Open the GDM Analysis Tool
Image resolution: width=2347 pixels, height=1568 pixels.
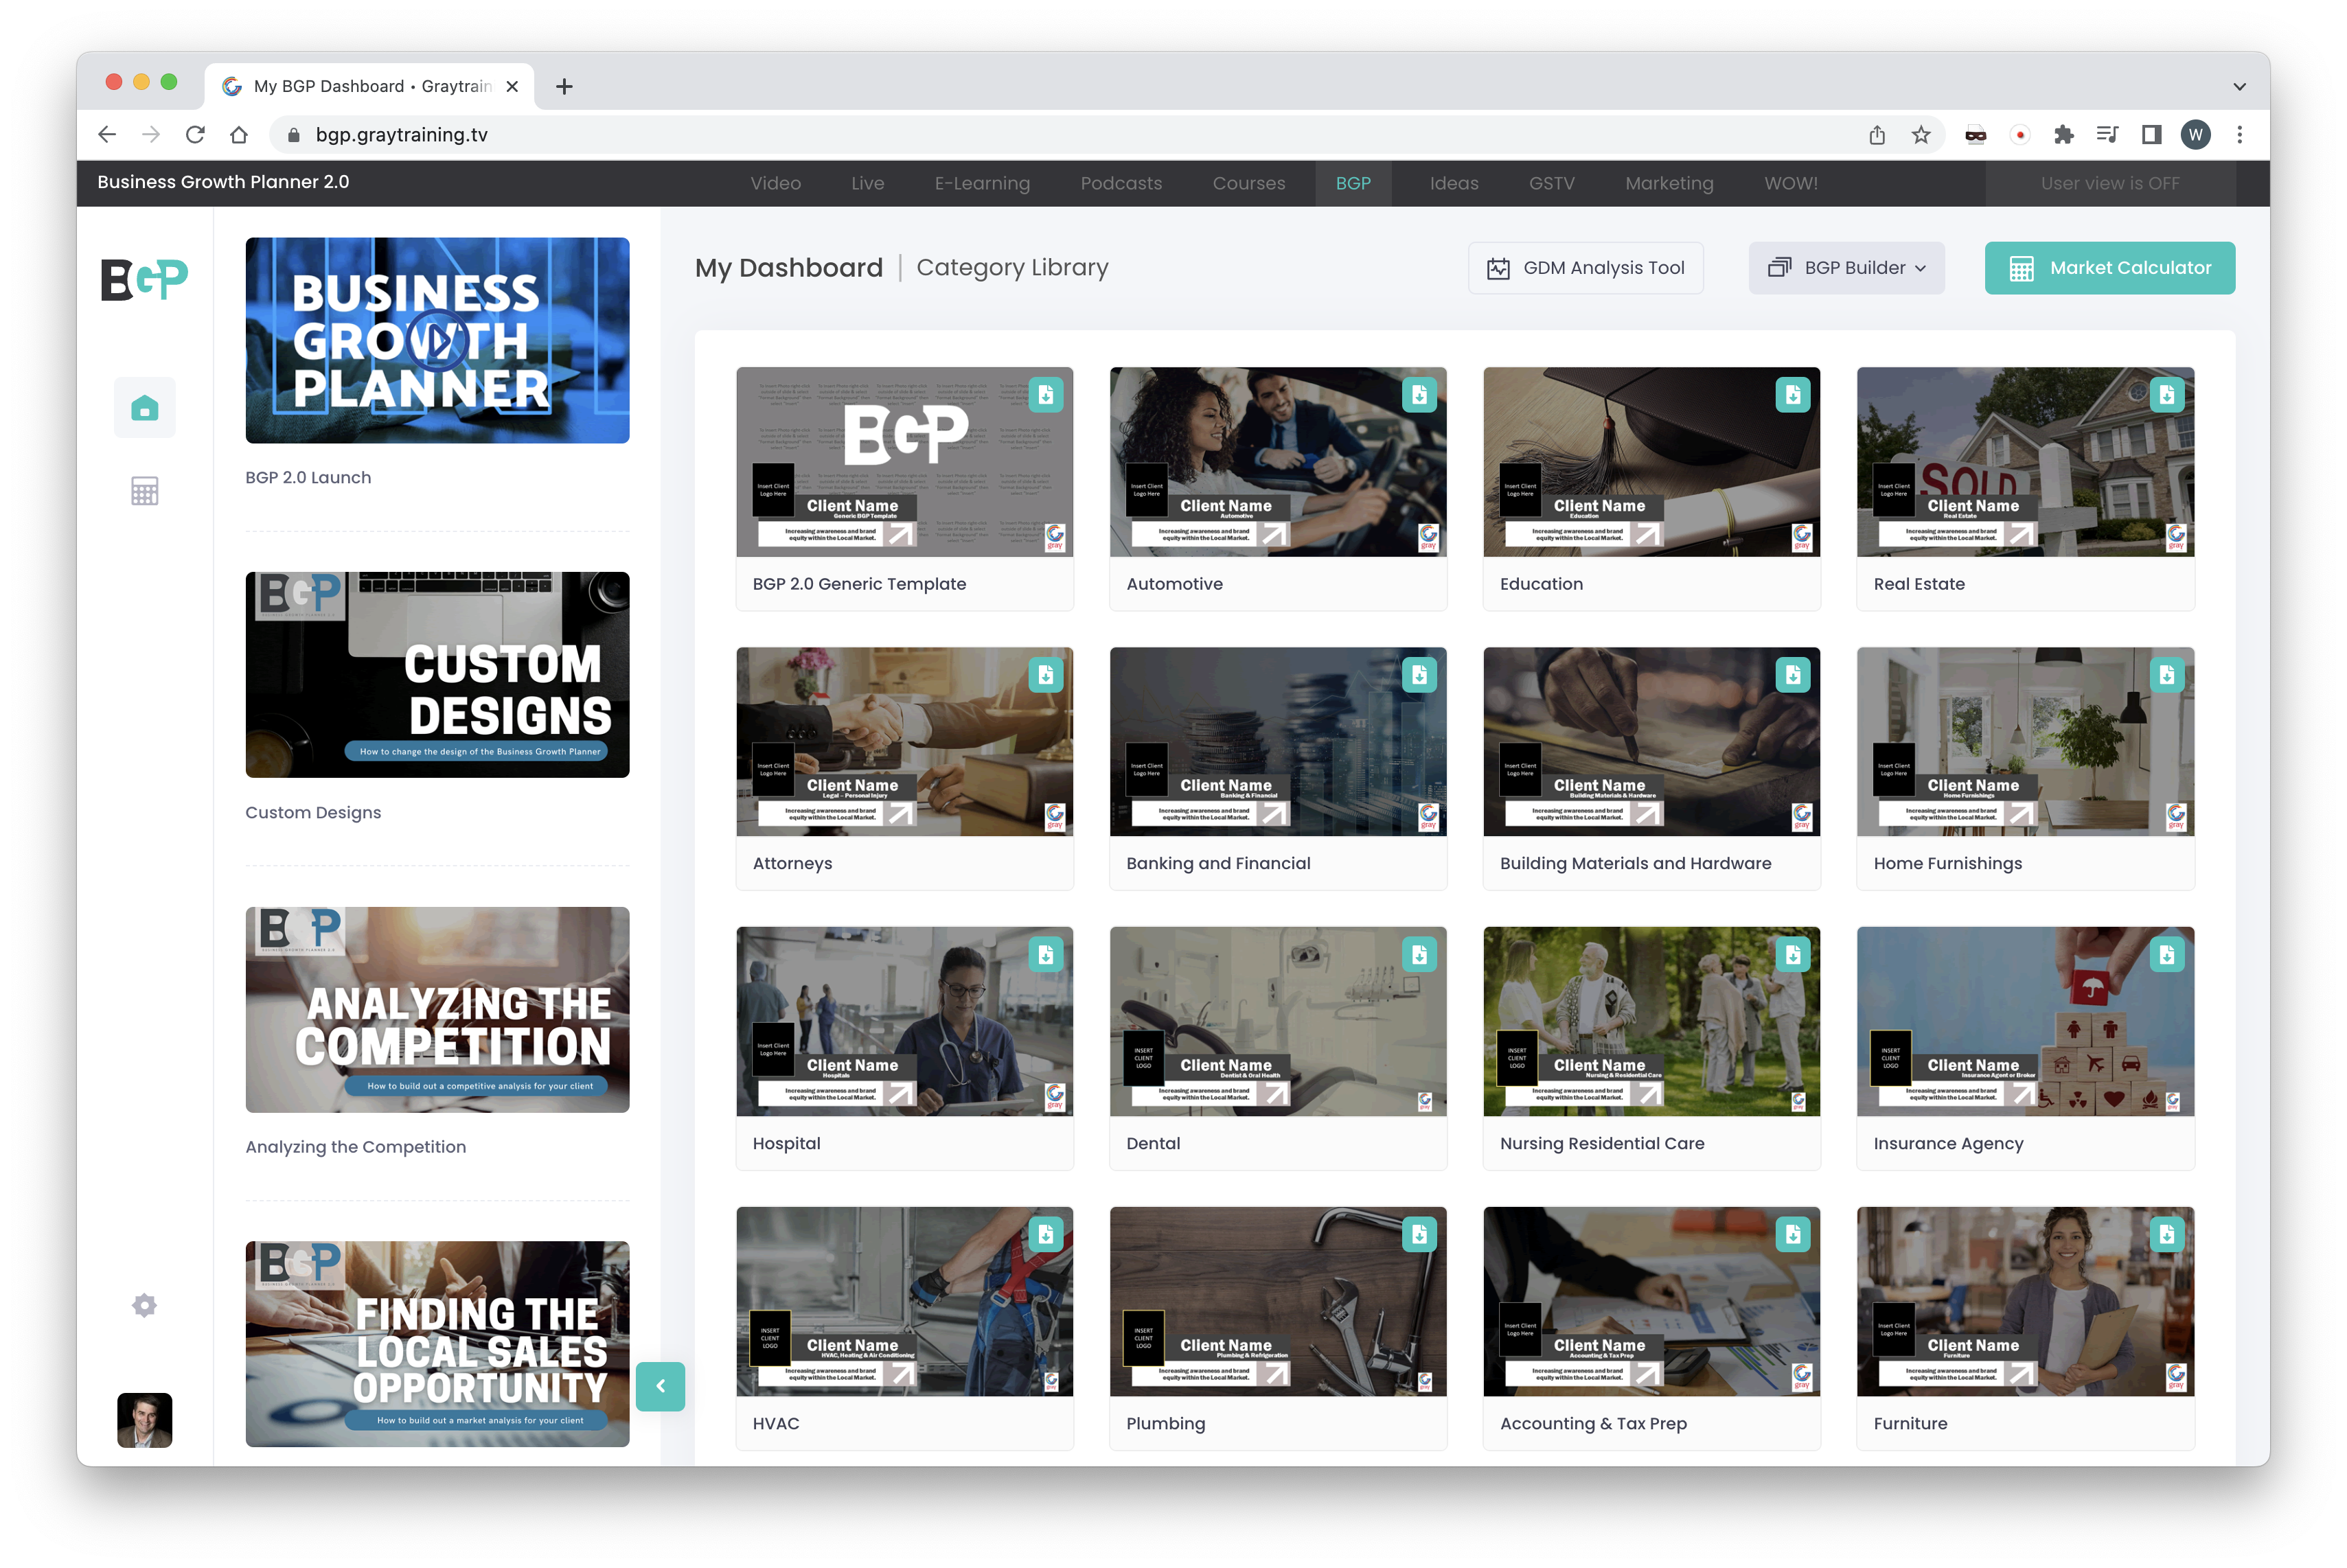1585,268
